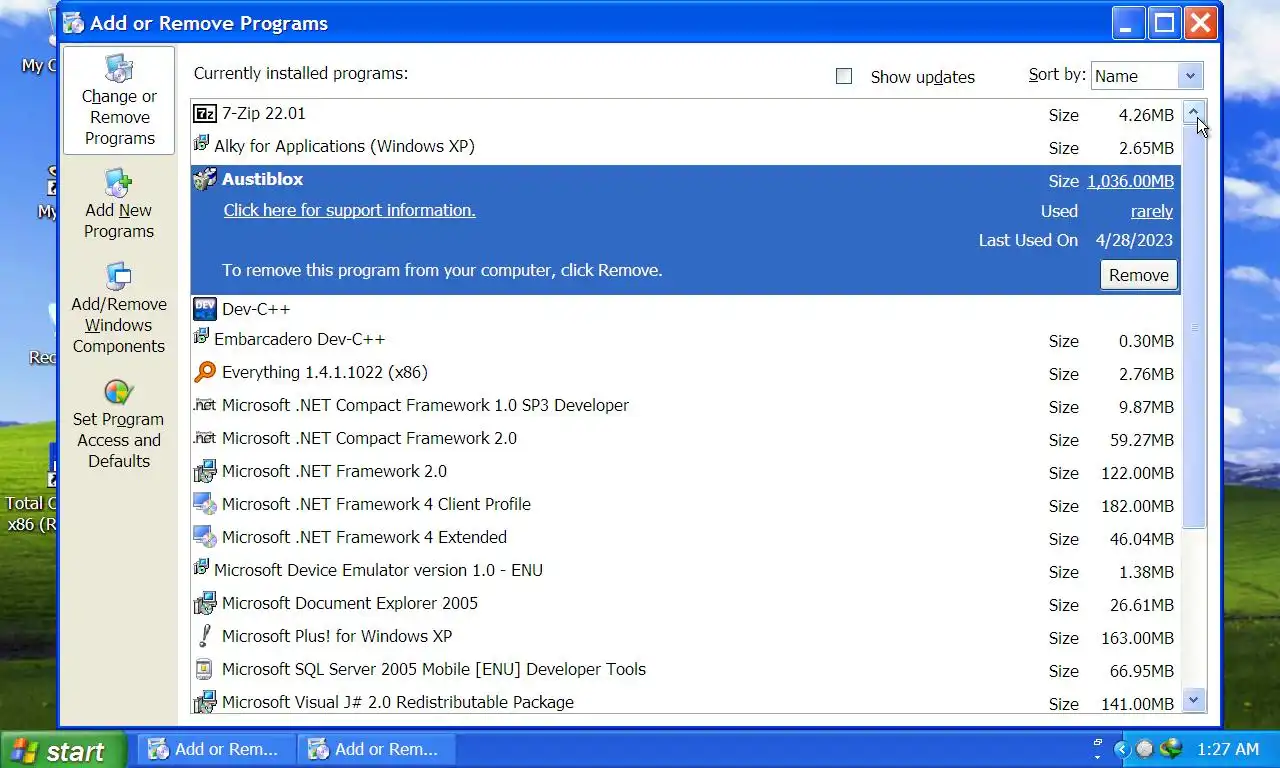1280x768 pixels.
Task: Click the Everything 1.4.1.1022 magnifier icon
Action: [x=205, y=372]
